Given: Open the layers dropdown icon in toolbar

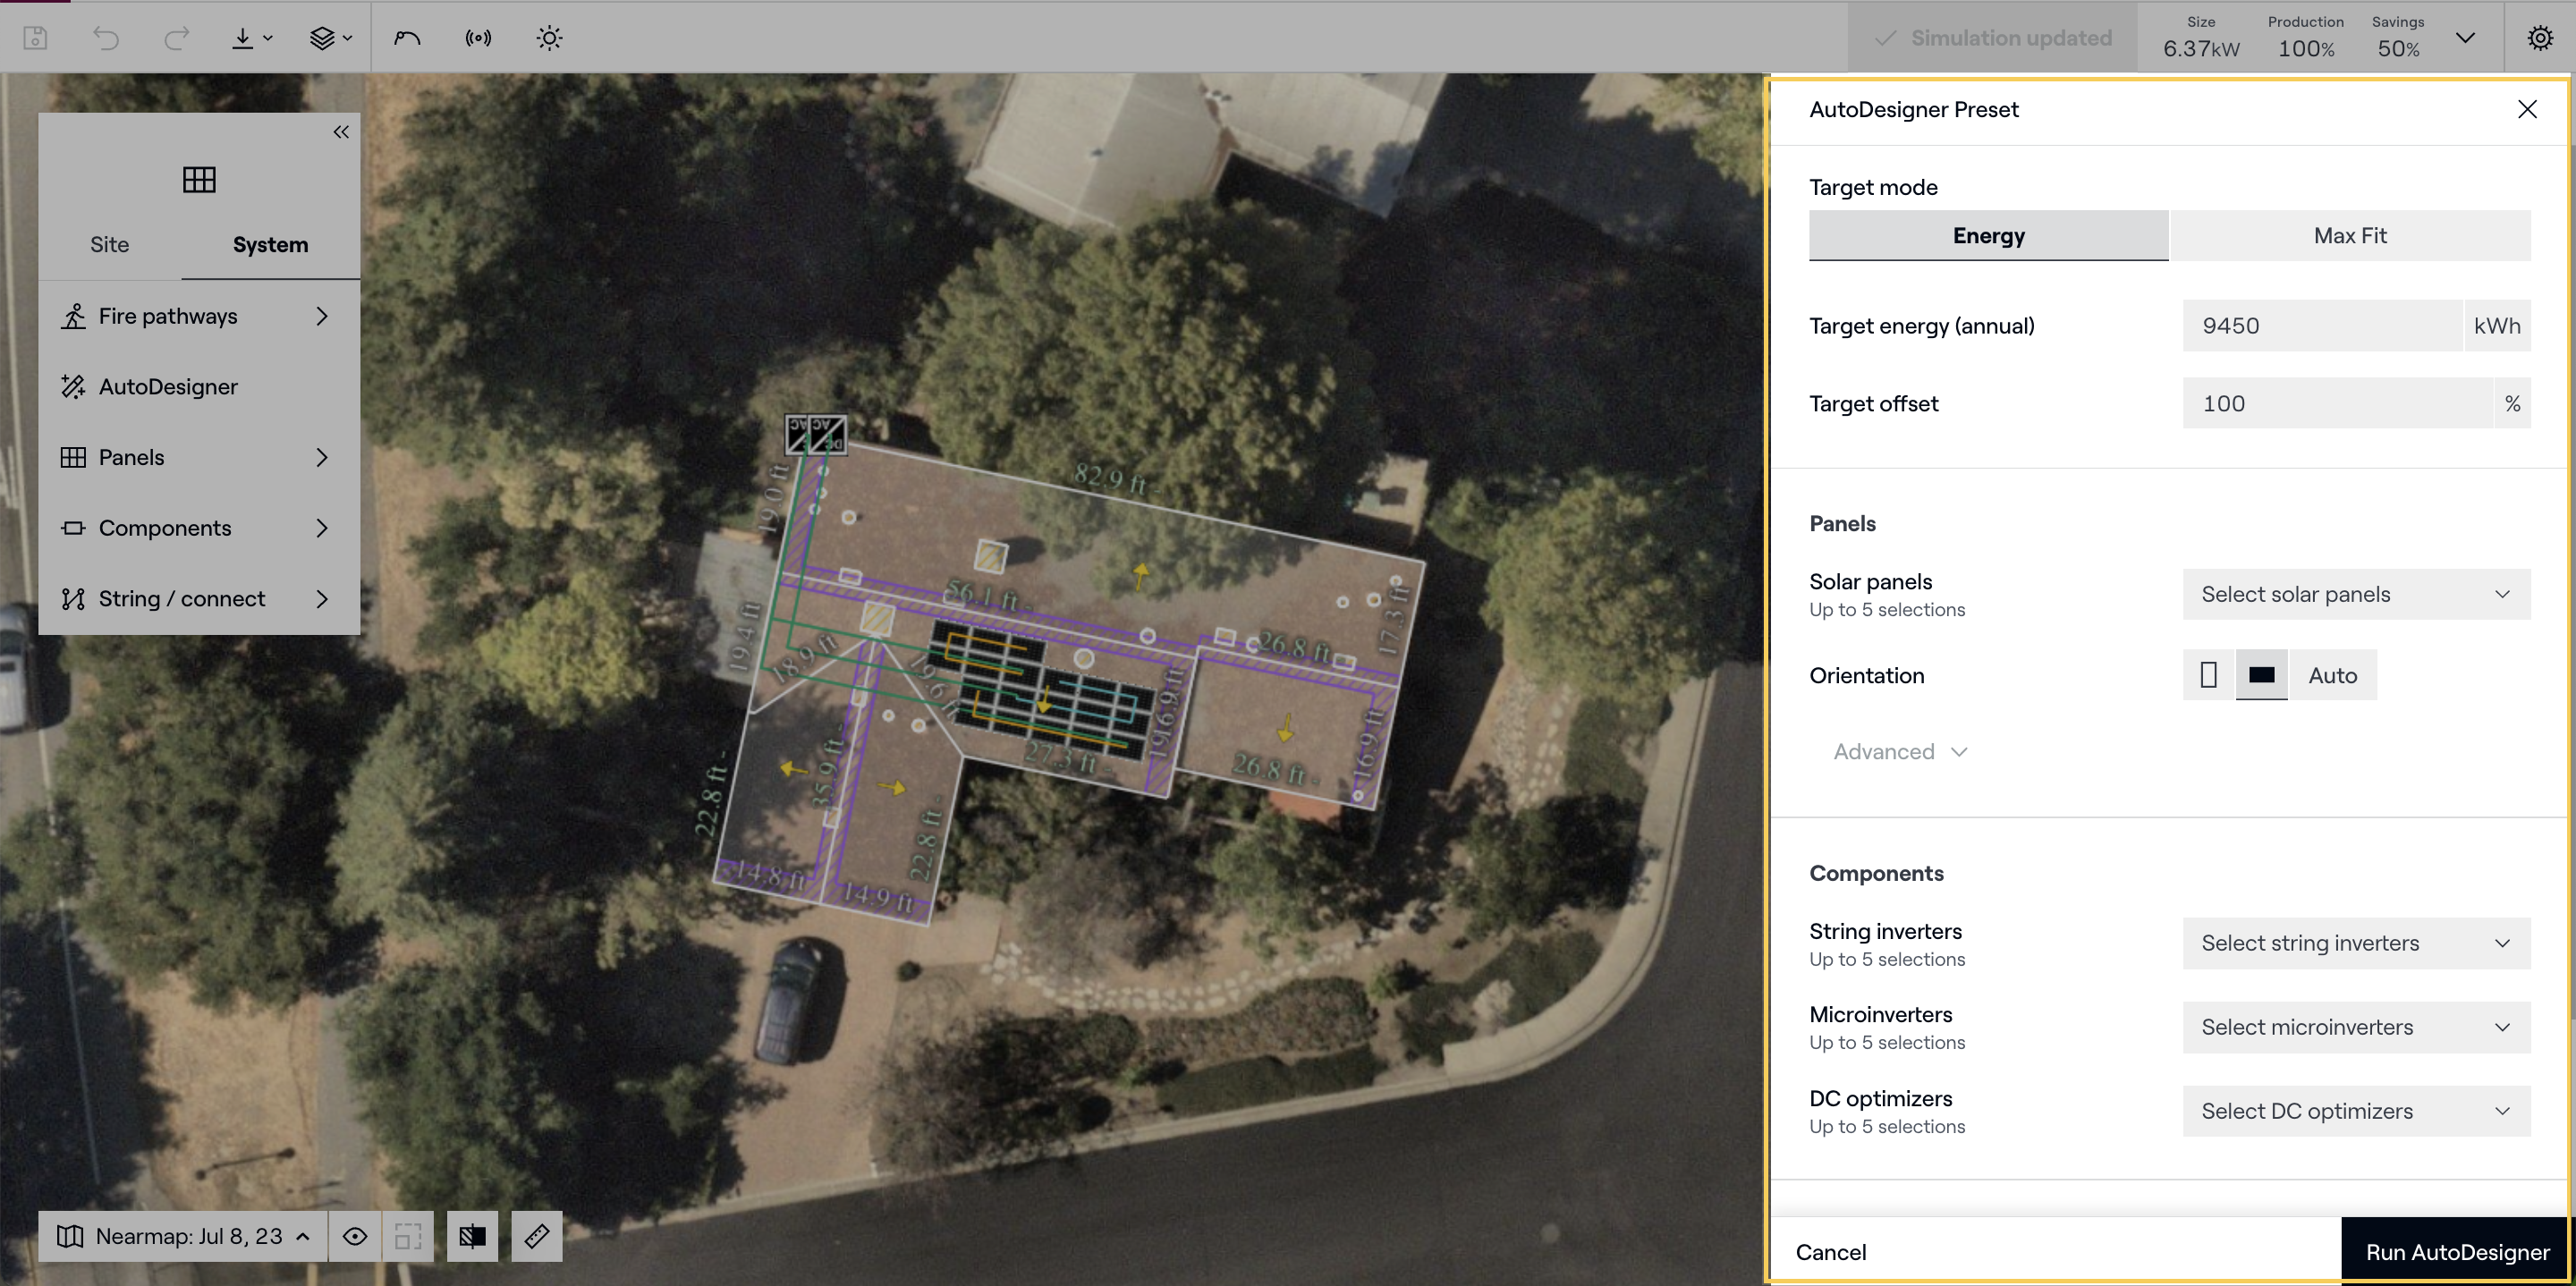Looking at the screenshot, I should (330, 38).
